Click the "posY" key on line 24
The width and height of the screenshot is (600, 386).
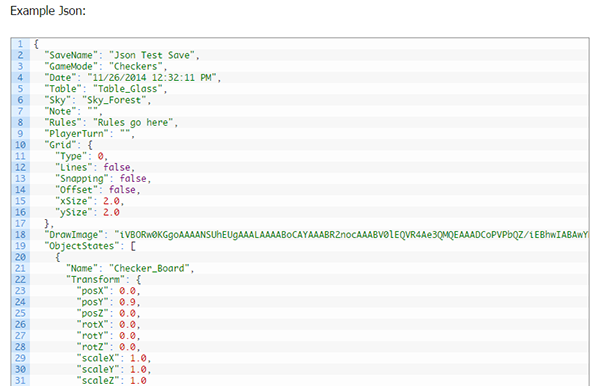tap(93, 302)
